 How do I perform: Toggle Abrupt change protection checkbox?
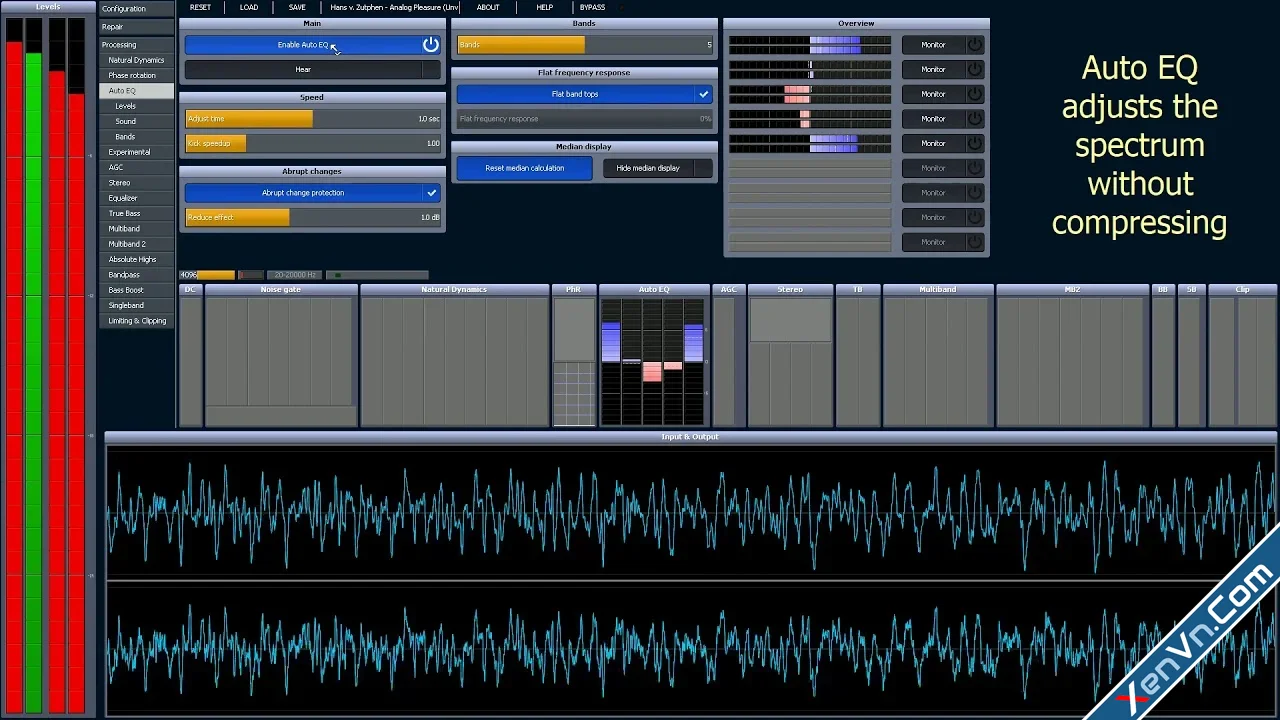point(431,193)
